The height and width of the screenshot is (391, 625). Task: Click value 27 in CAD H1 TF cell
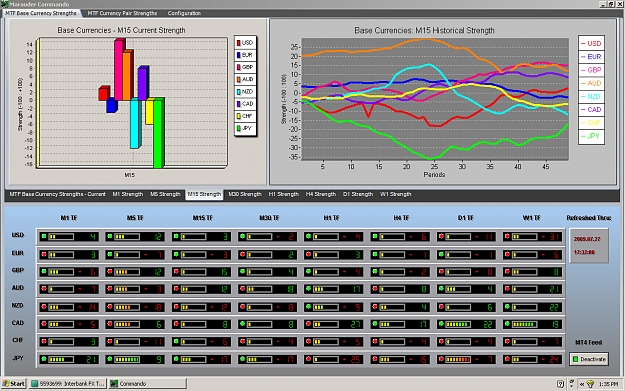tap(355, 324)
